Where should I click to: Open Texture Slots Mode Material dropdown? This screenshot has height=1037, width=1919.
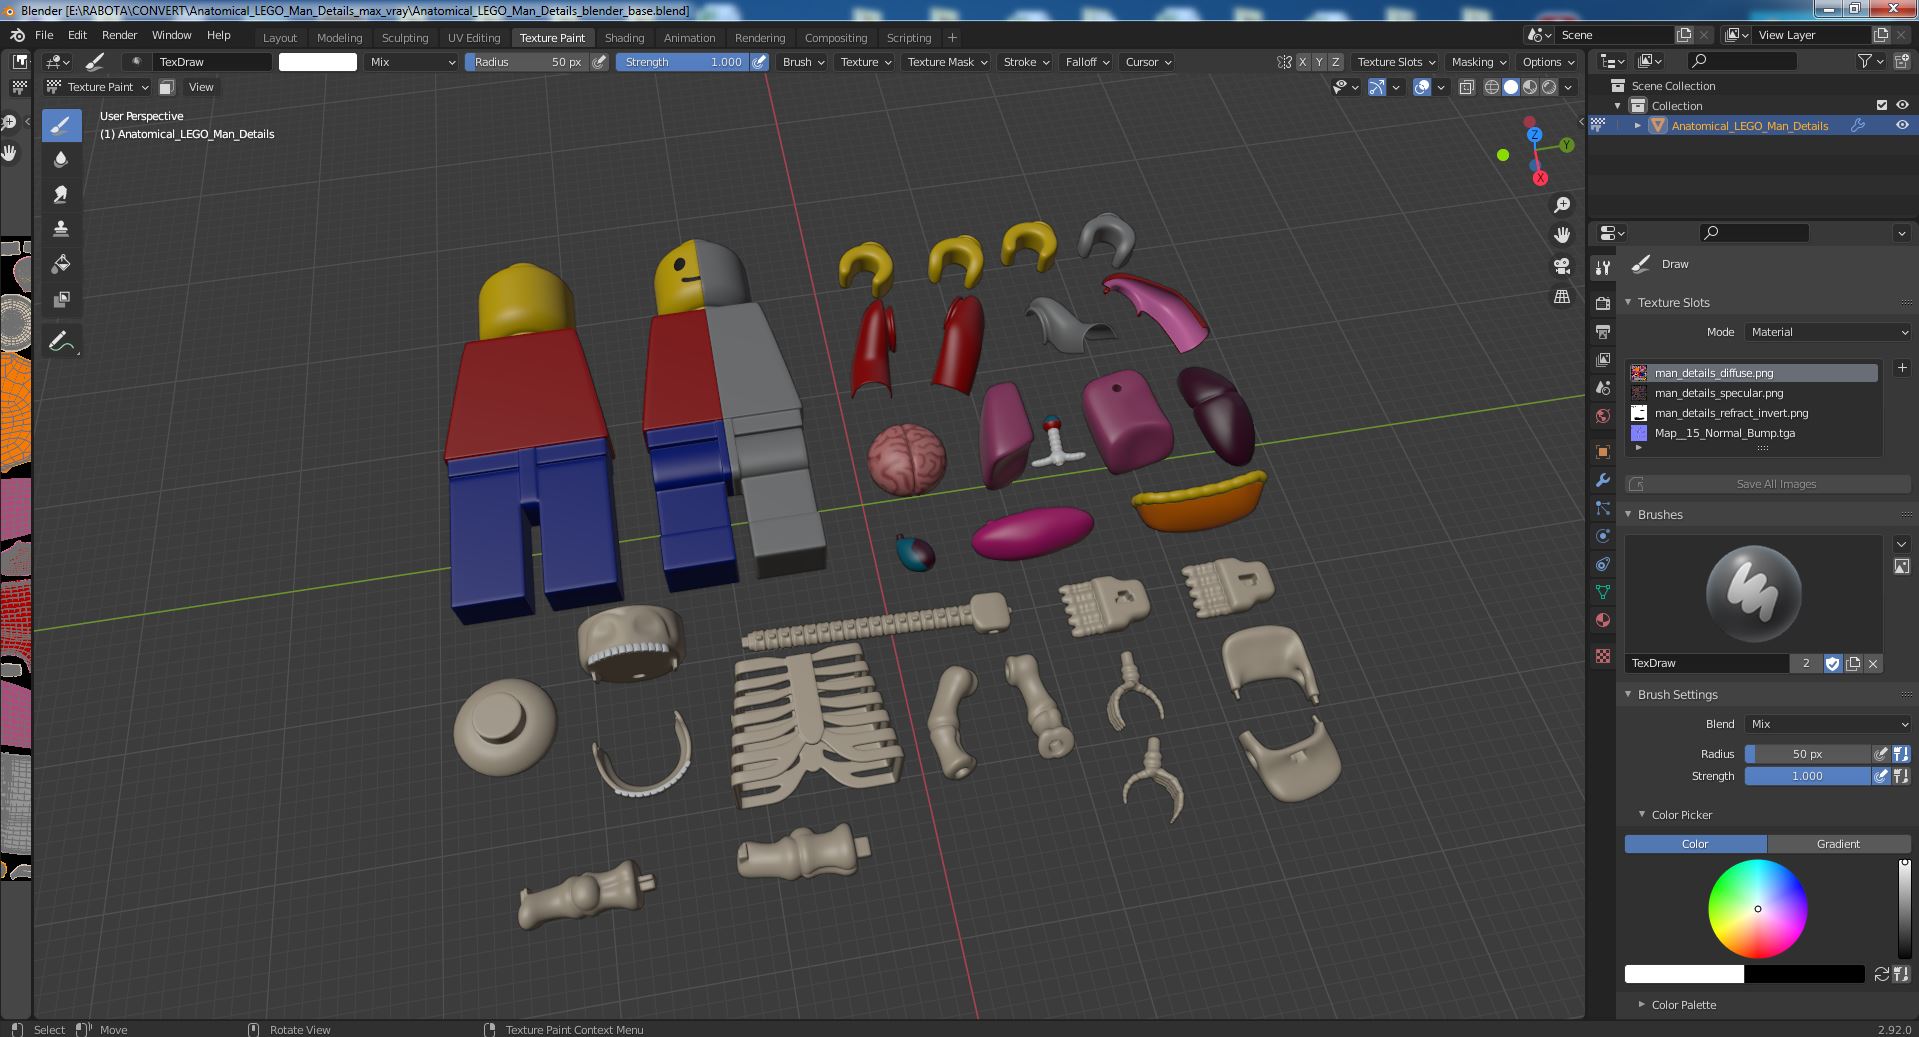pyautogui.click(x=1828, y=332)
